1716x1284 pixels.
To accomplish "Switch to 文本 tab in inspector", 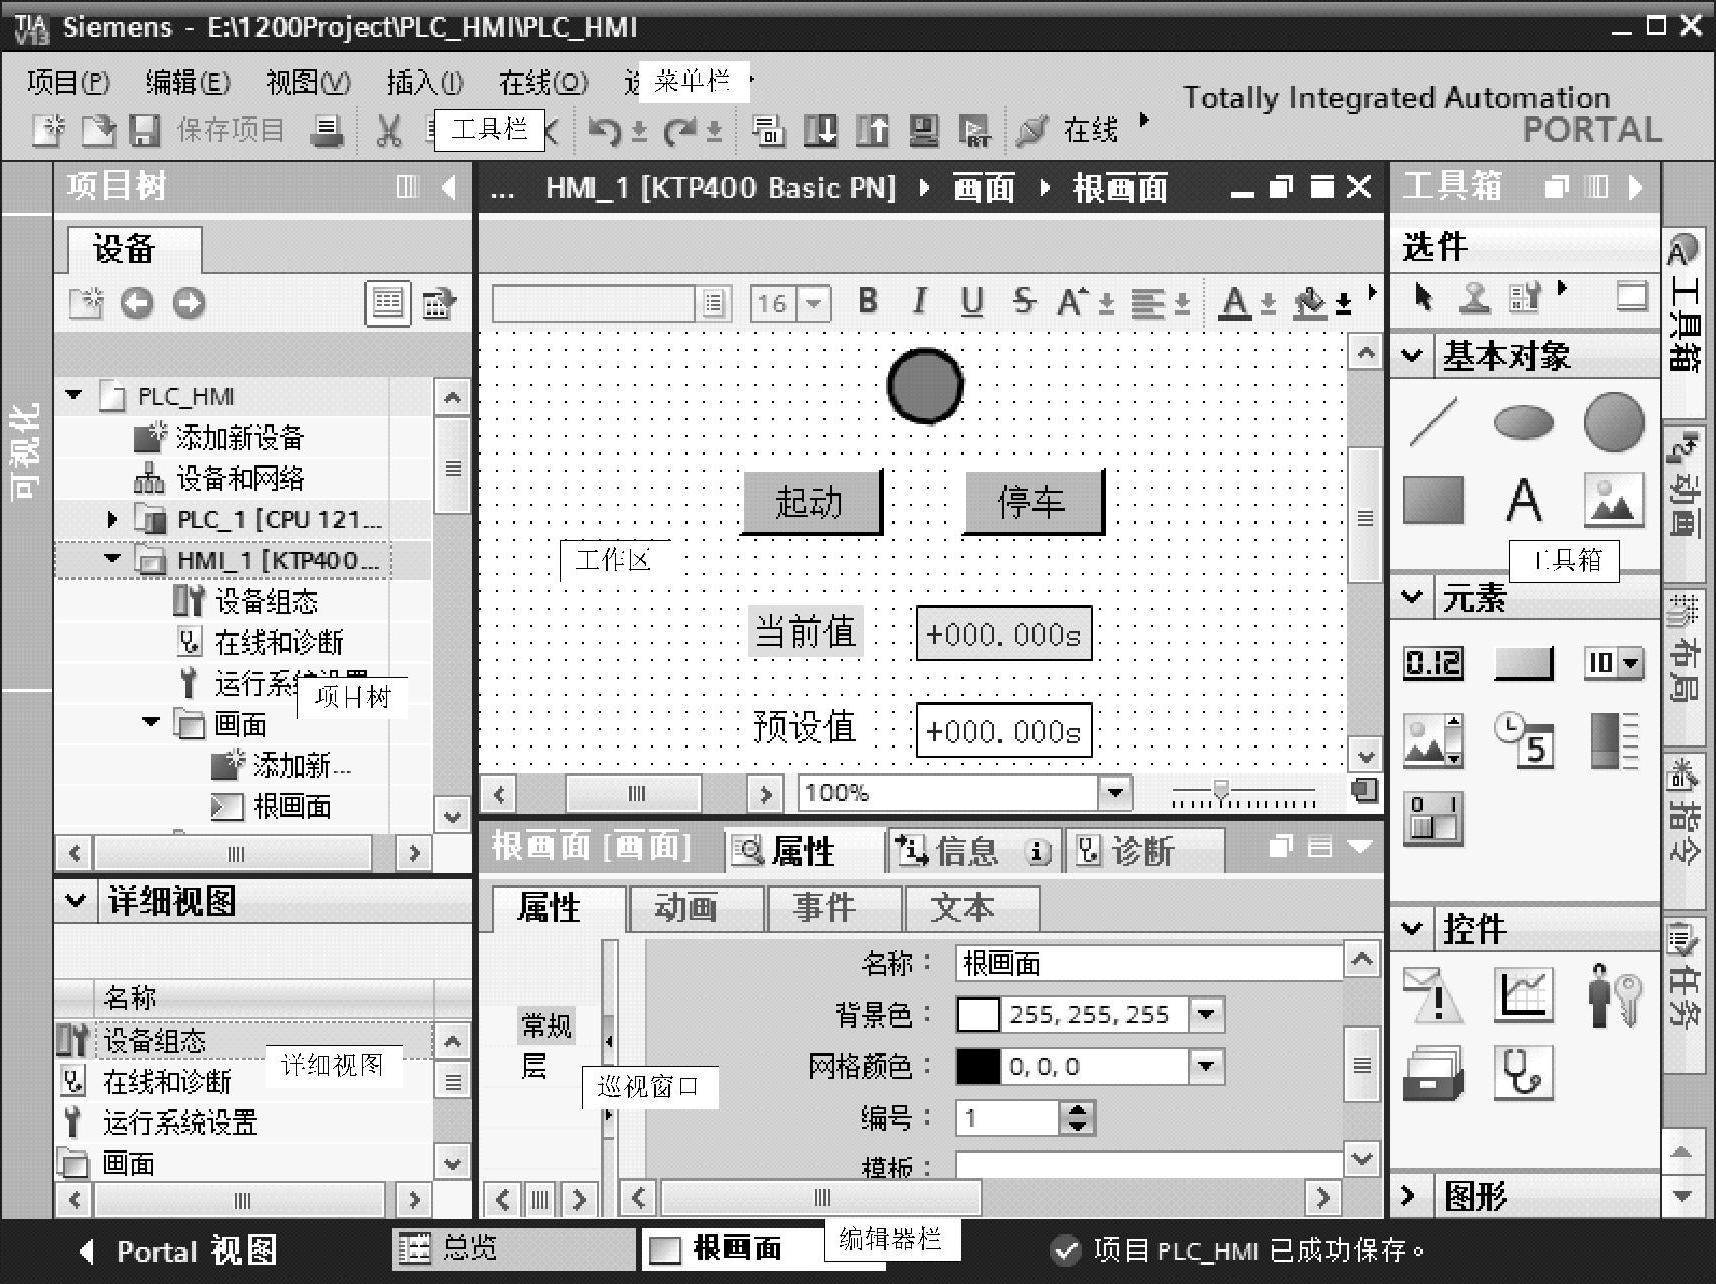I will 971,908.
